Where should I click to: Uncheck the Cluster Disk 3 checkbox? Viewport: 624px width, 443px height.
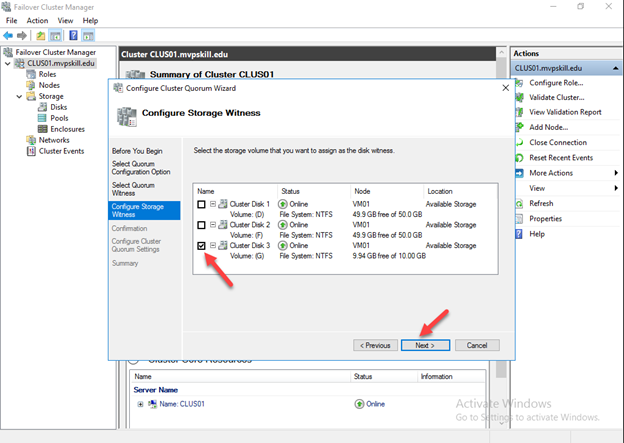201,246
